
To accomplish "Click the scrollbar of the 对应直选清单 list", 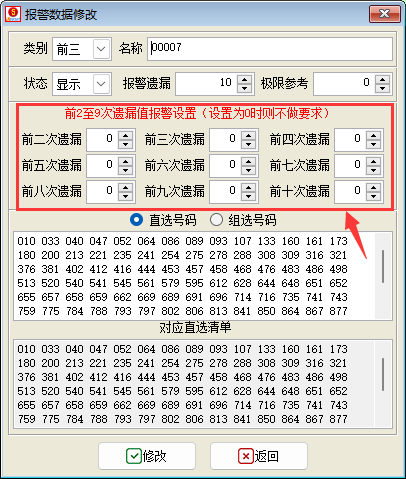I will tap(383, 383).
